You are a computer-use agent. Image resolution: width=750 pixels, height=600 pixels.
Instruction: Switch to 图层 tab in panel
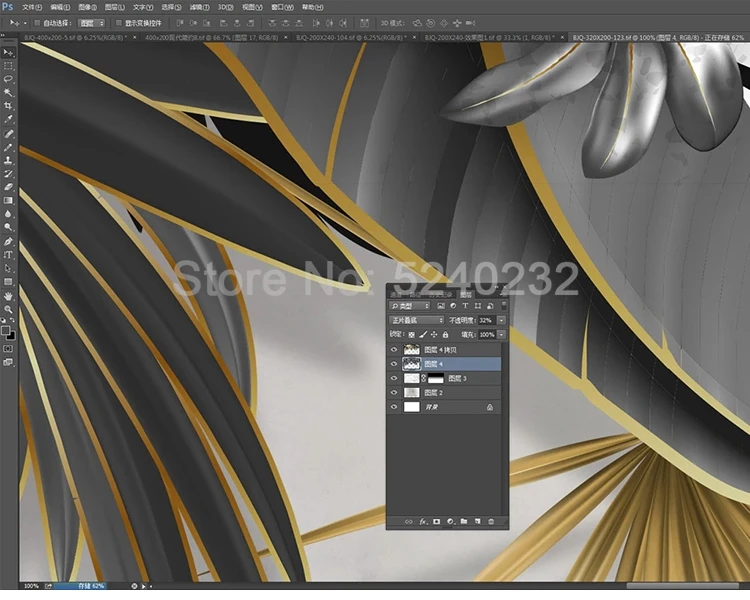coord(465,294)
